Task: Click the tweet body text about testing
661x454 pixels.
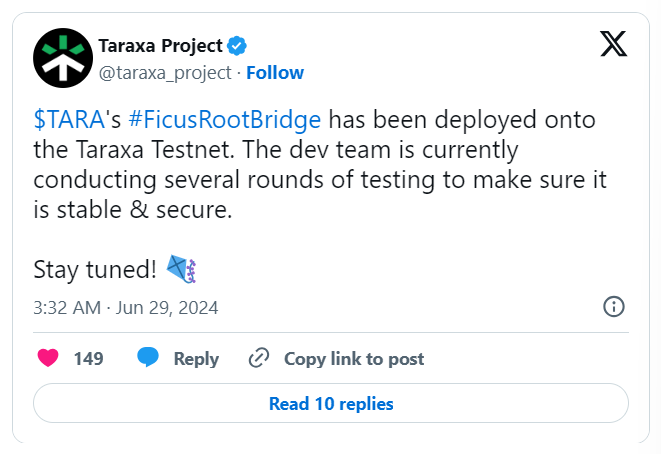Action: (x=320, y=164)
